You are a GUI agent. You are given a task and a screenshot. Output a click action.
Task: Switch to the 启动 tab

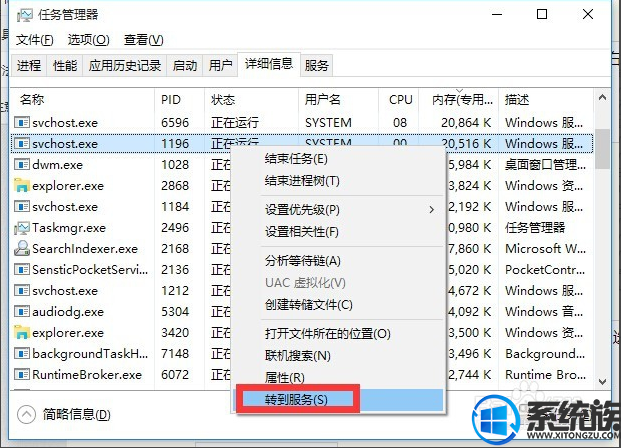pos(185,65)
